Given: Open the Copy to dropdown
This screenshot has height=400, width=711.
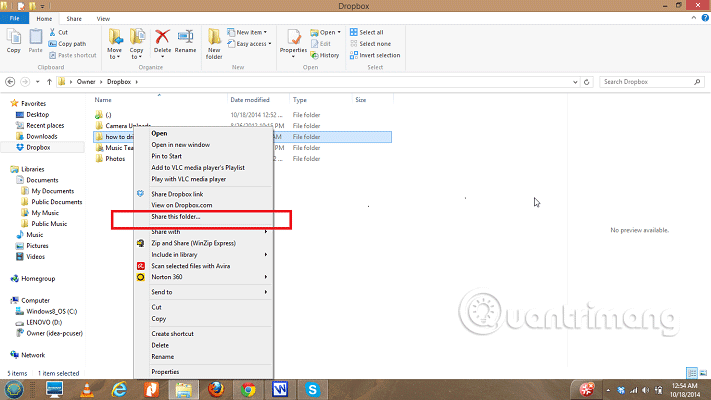Looking at the screenshot, I should click(x=136, y=54).
